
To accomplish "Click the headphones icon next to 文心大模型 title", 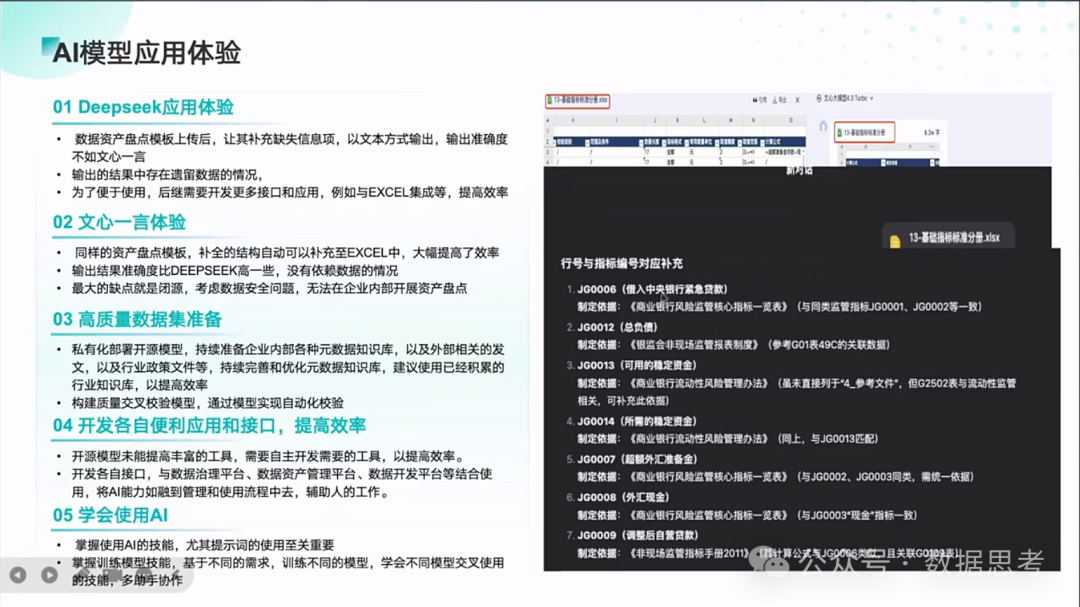I will pyautogui.click(x=819, y=99).
